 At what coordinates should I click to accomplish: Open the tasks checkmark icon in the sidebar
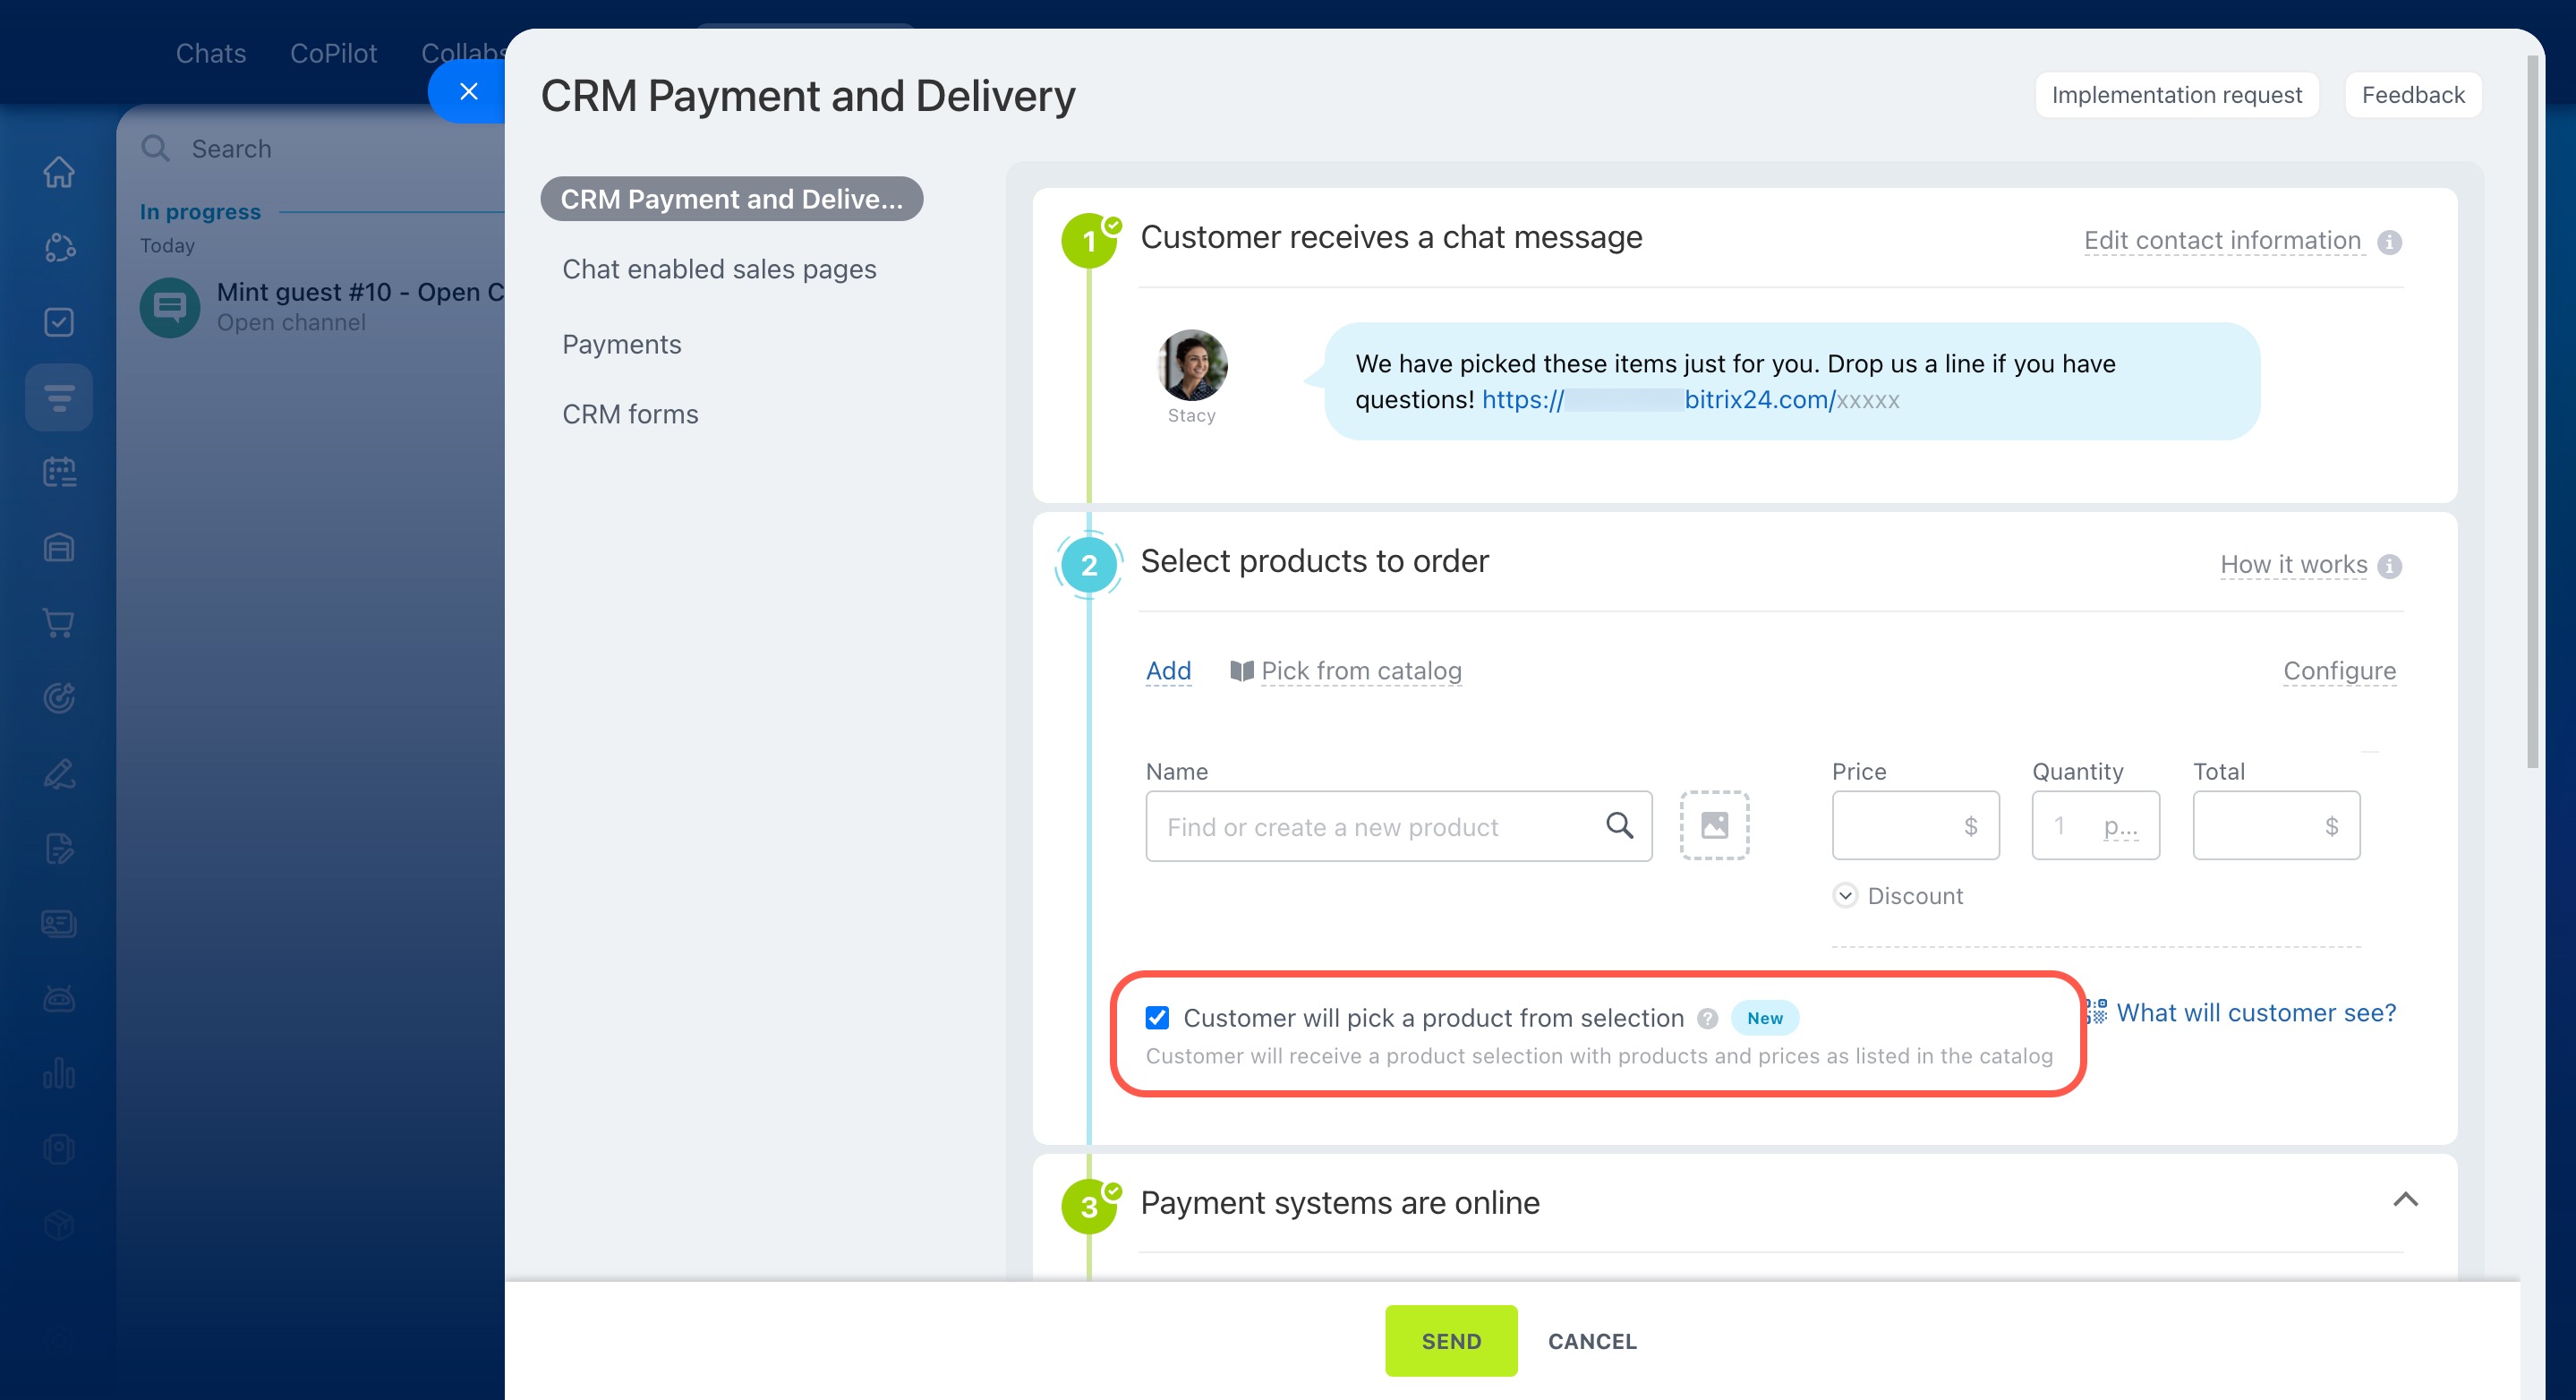pyautogui.click(x=59, y=322)
